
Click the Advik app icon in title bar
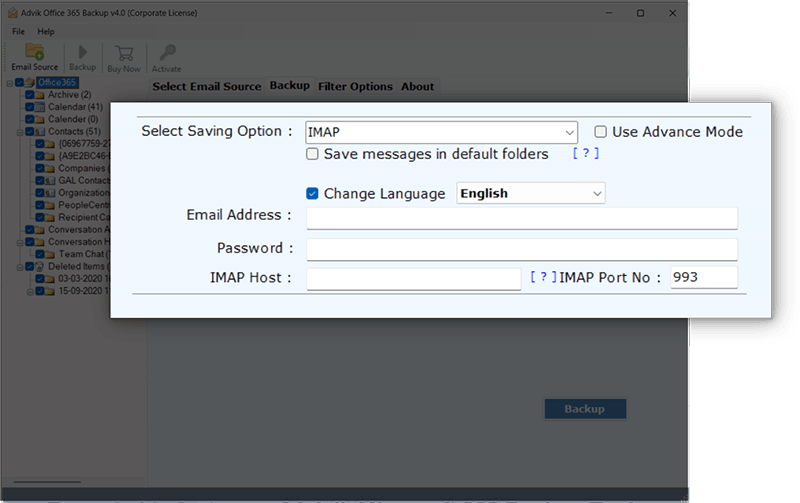tap(13, 13)
